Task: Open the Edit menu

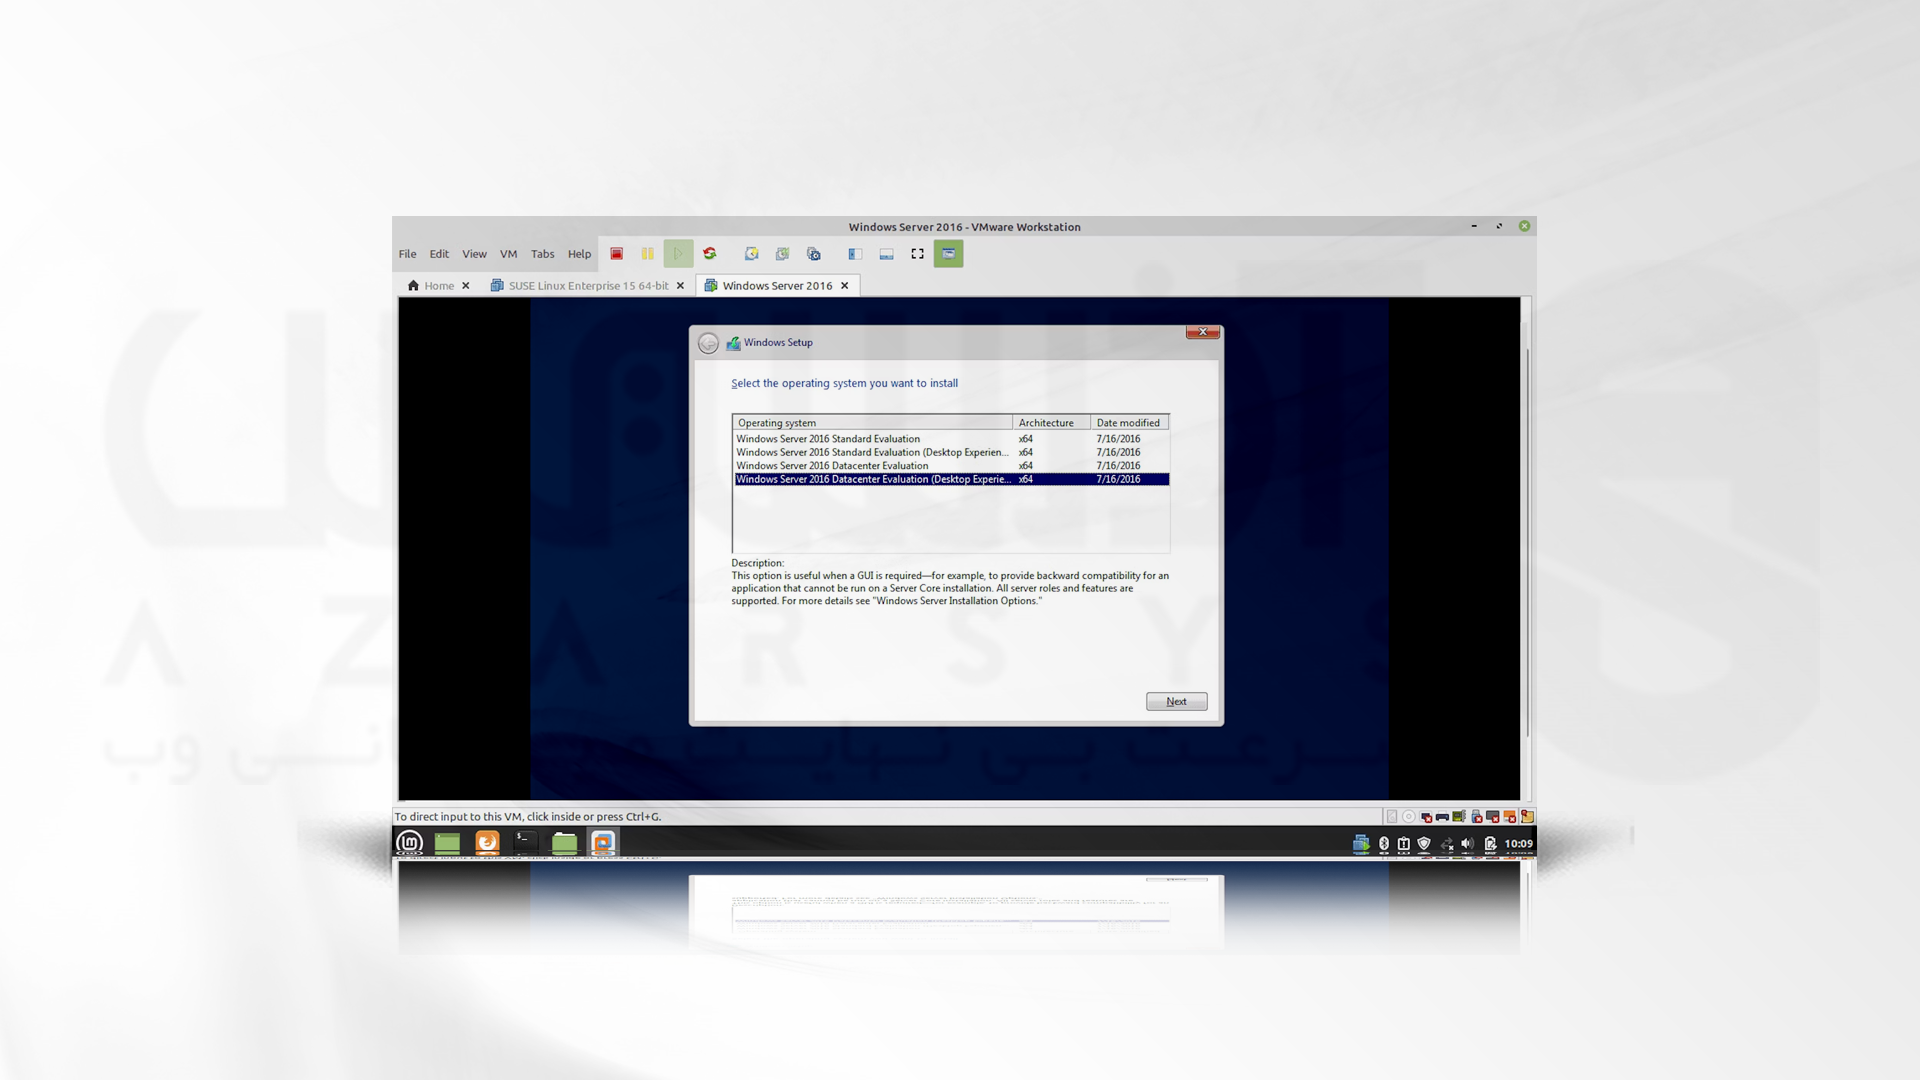Action: pos(439,254)
